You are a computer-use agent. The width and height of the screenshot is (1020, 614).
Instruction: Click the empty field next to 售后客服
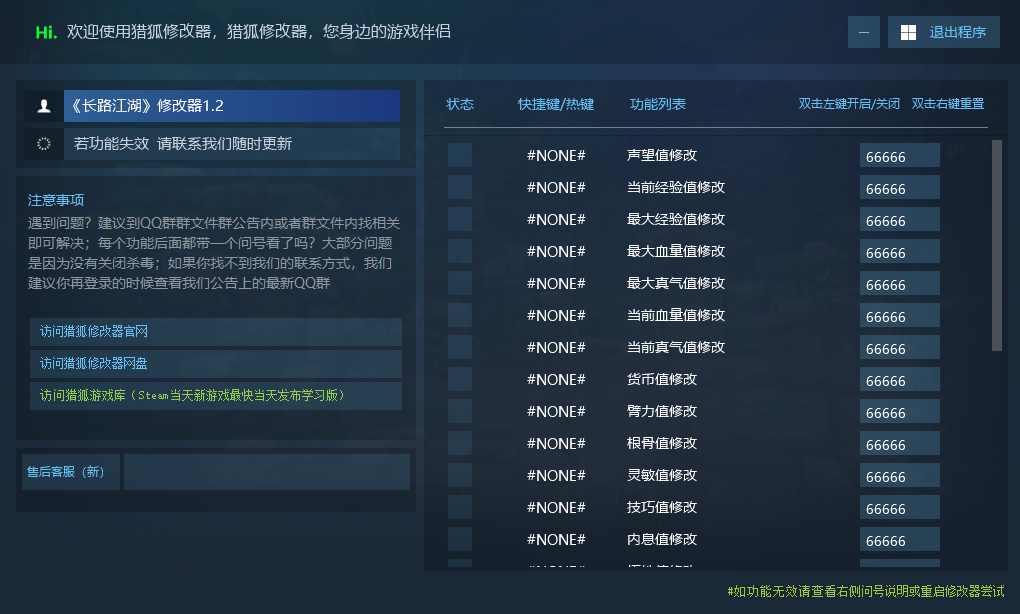pyautogui.click(x=267, y=472)
